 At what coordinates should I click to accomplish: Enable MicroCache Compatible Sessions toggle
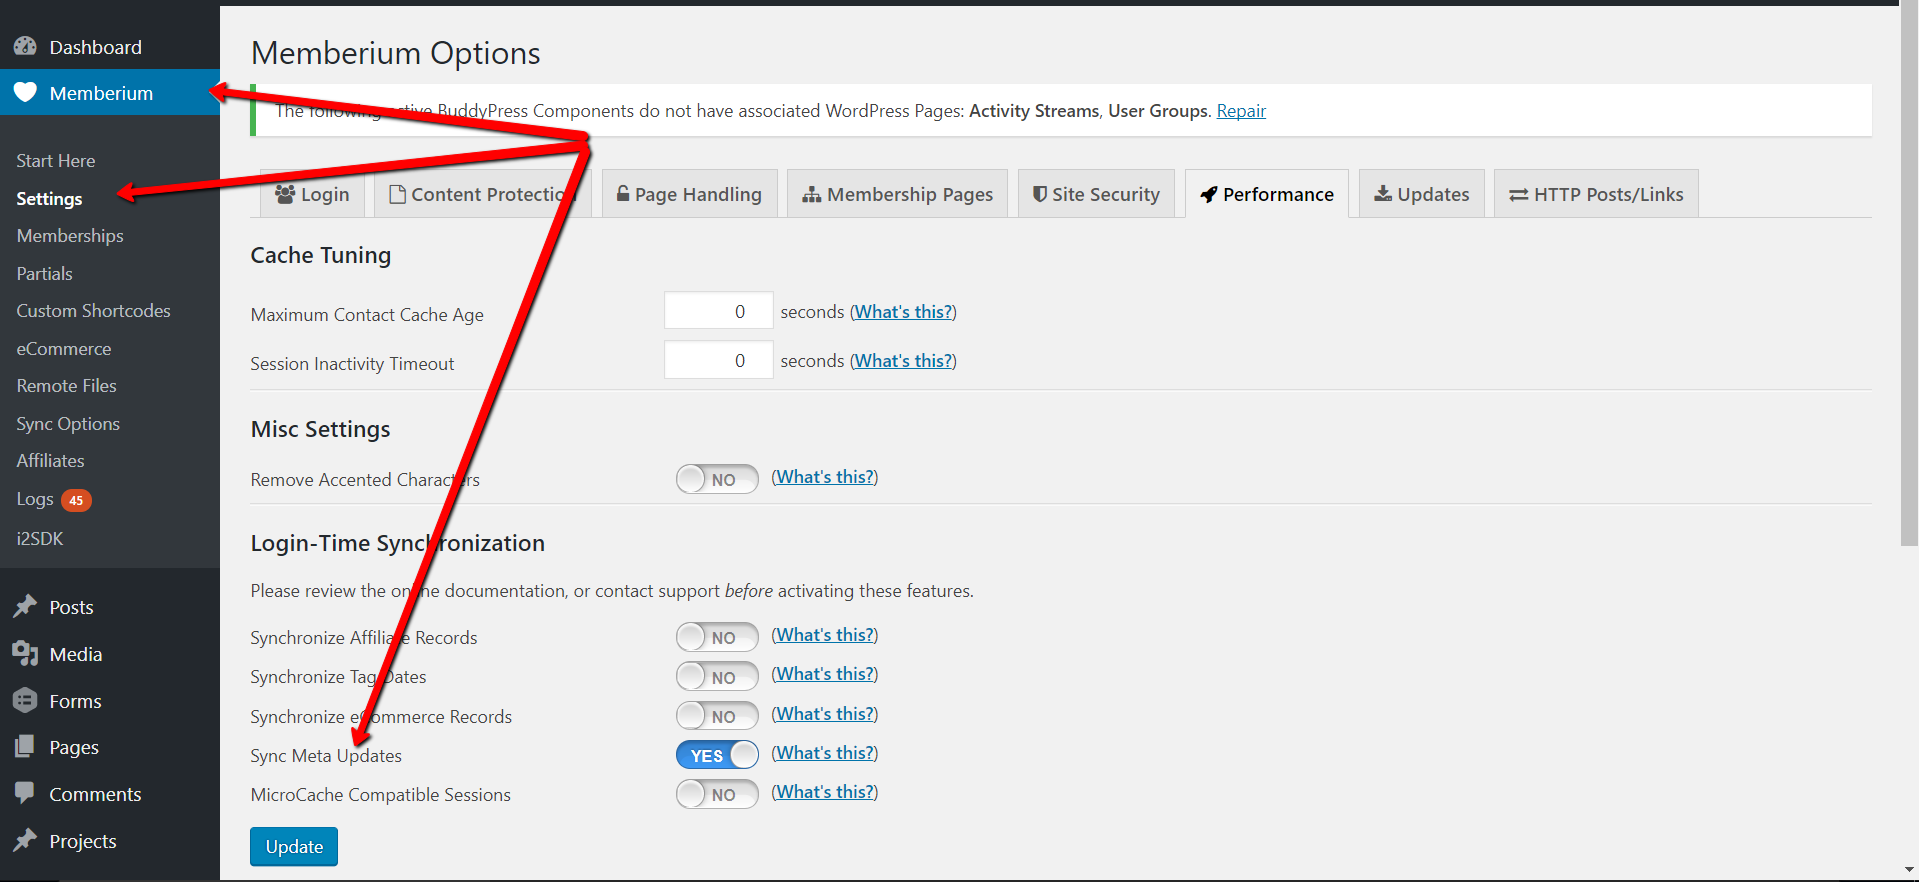[x=717, y=794]
